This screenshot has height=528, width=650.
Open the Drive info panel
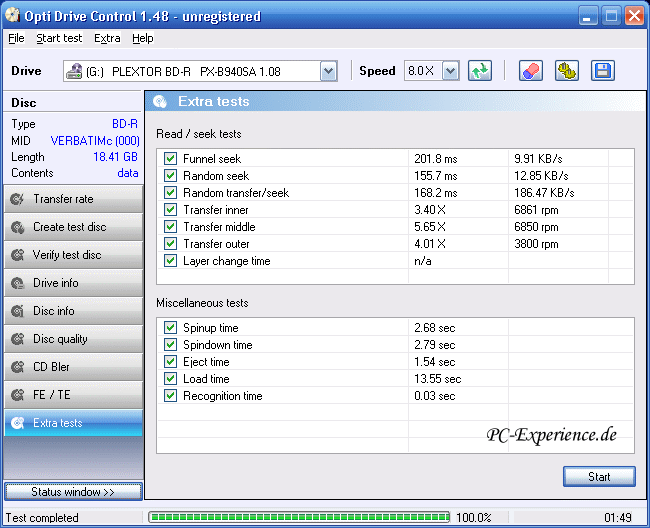pyautogui.click(x=72, y=283)
